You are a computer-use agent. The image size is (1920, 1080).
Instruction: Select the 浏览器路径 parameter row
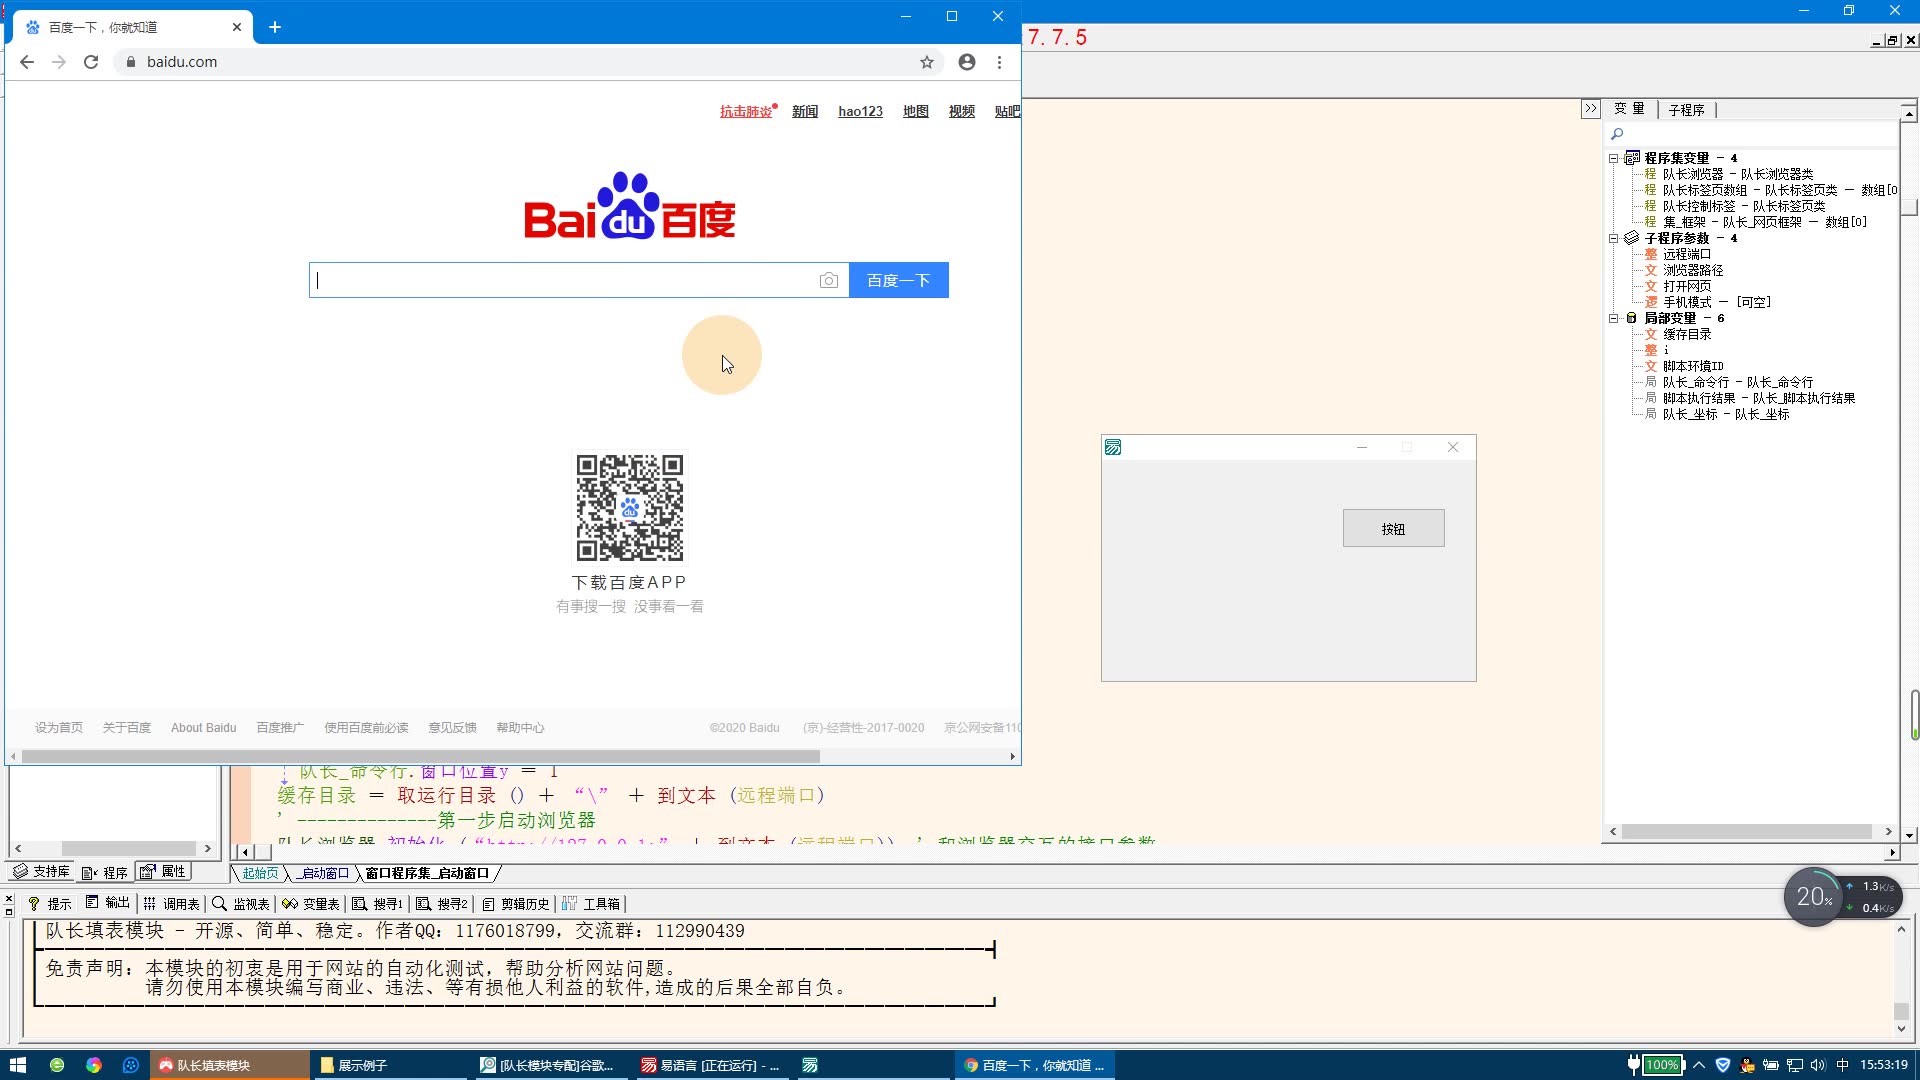(x=1693, y=270)
